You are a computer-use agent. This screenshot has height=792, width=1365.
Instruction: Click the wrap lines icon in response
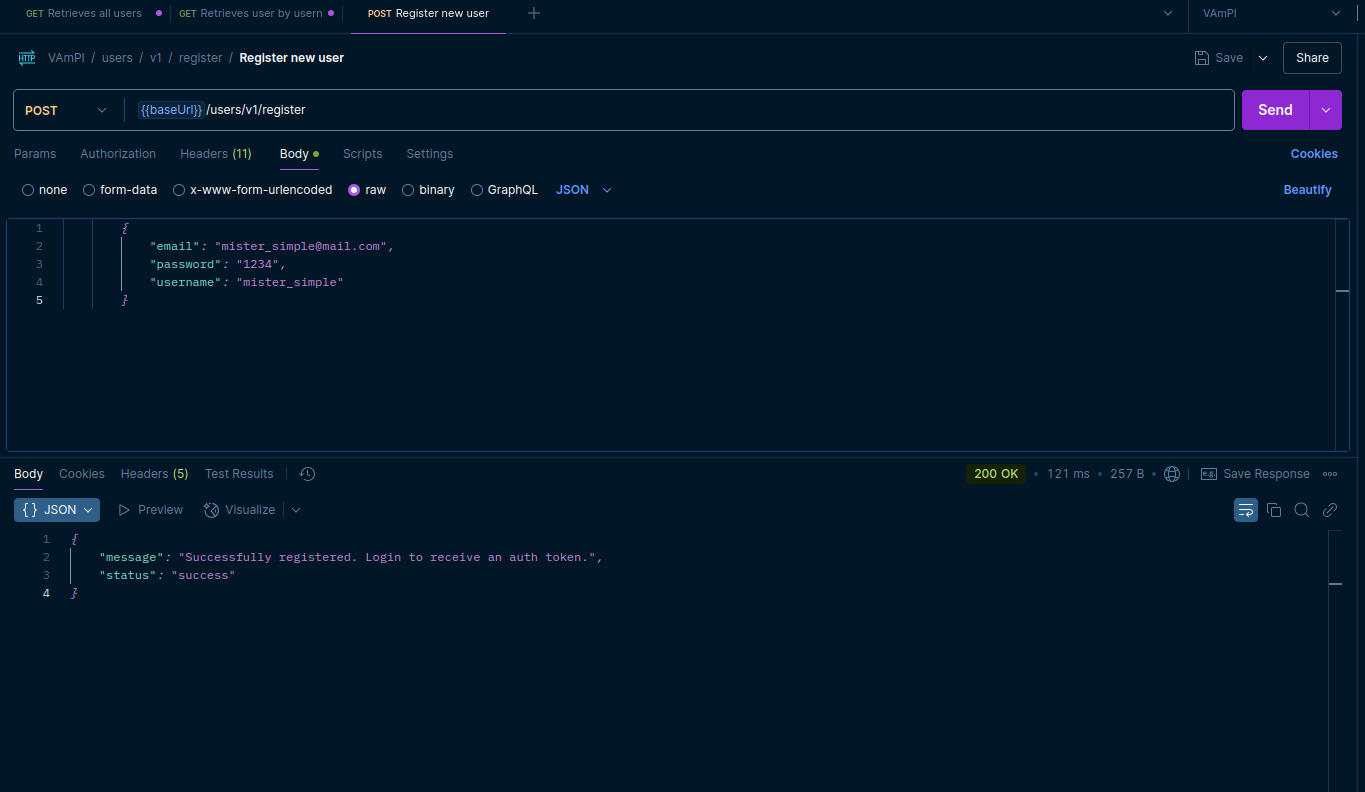[1245, 510]
